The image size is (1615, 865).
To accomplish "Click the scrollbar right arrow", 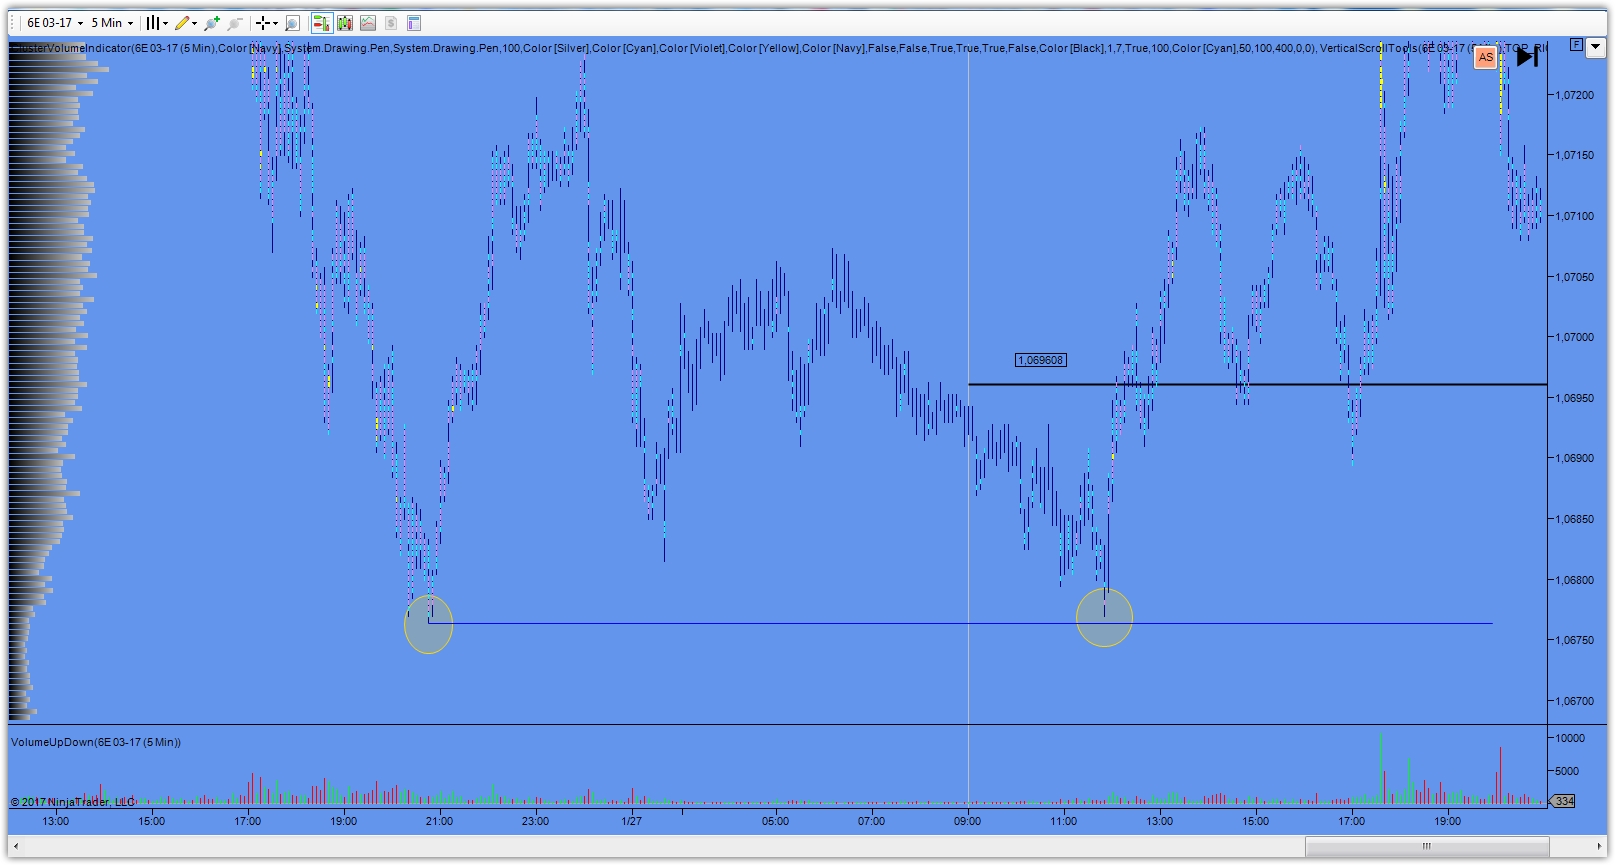I will [1599, 846].
